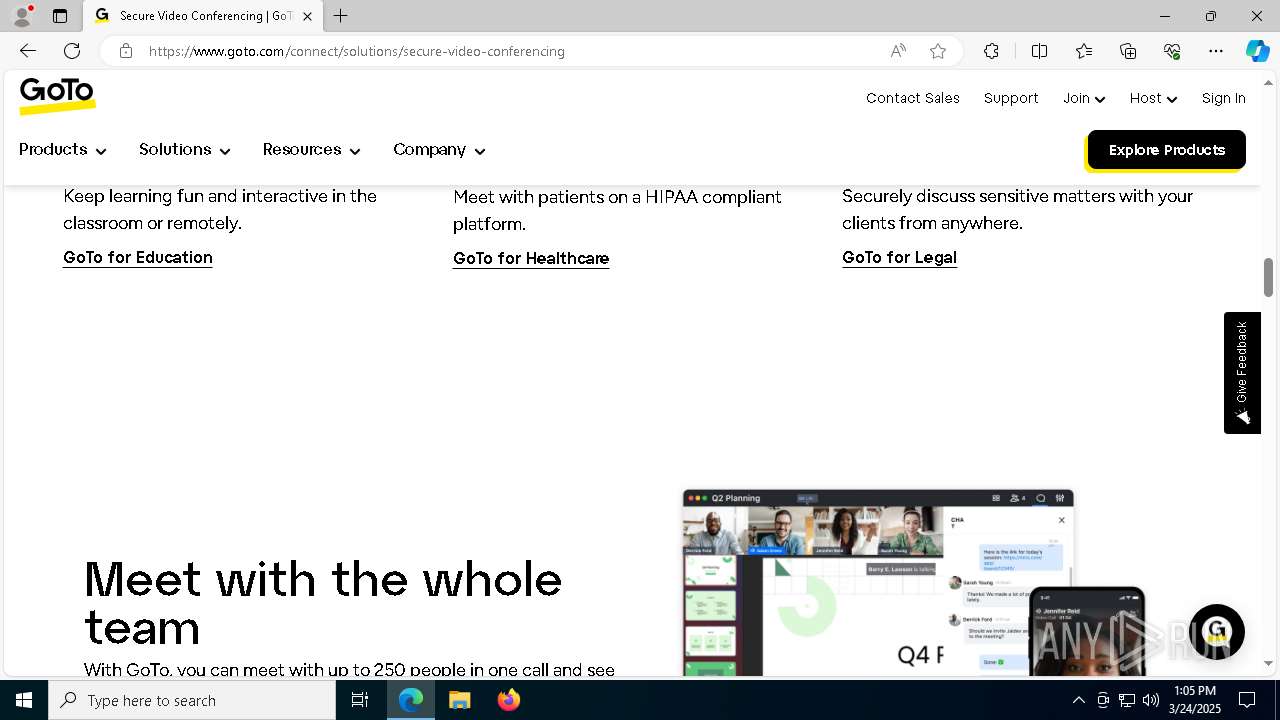Screen dimensions: 1280x720
Task: Click the page vertical scrollbar thumb
Action: coord(1269,276)
